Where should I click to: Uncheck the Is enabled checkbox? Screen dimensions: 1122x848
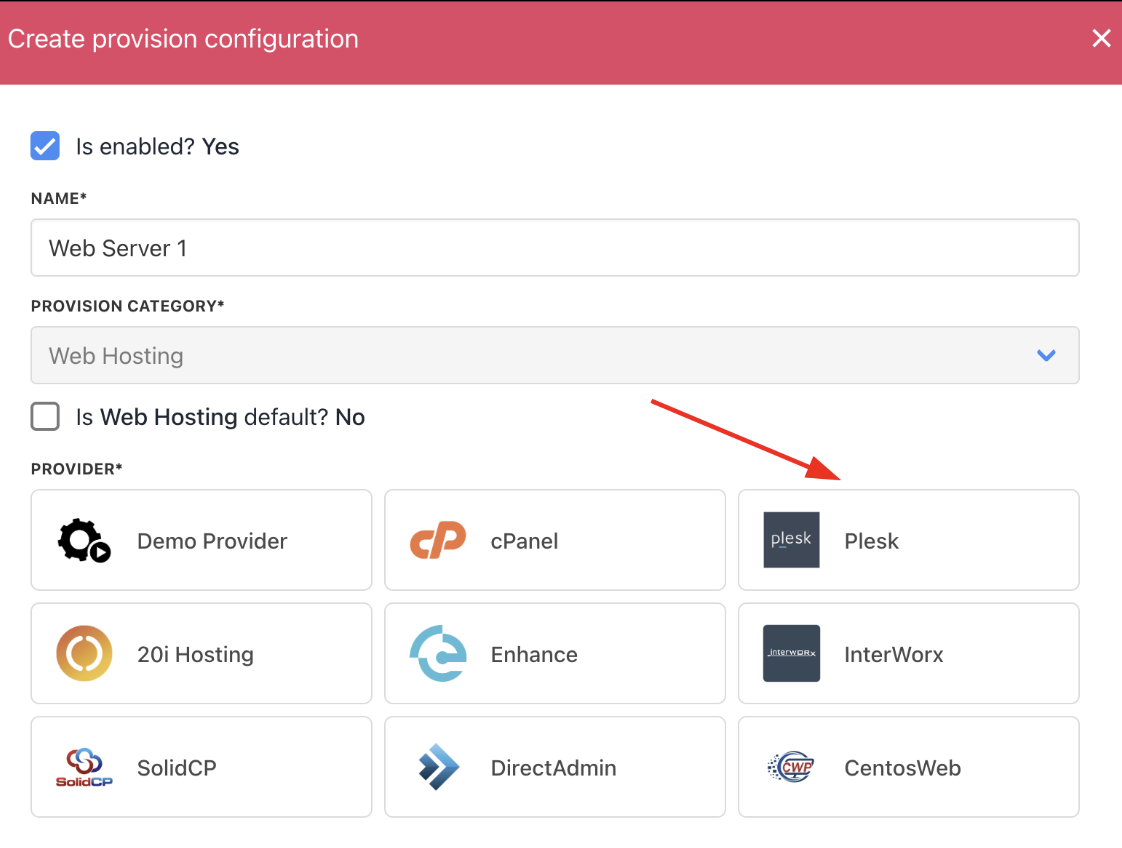click(x=45, y=146)
